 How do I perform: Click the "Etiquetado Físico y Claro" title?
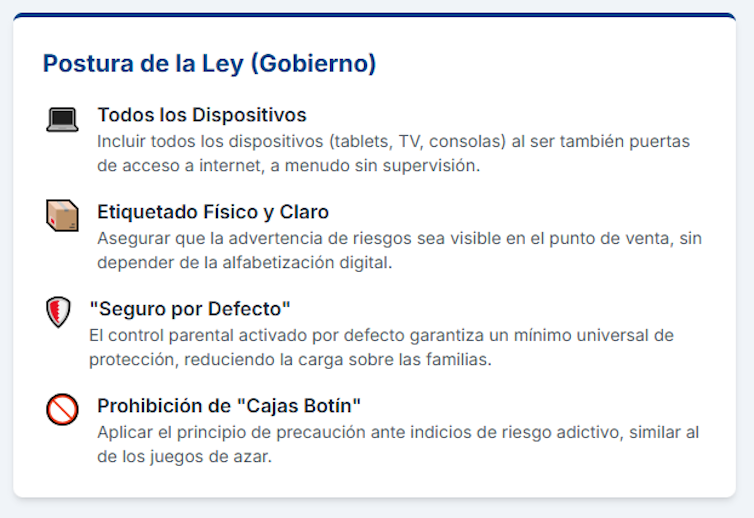[213, 212]
